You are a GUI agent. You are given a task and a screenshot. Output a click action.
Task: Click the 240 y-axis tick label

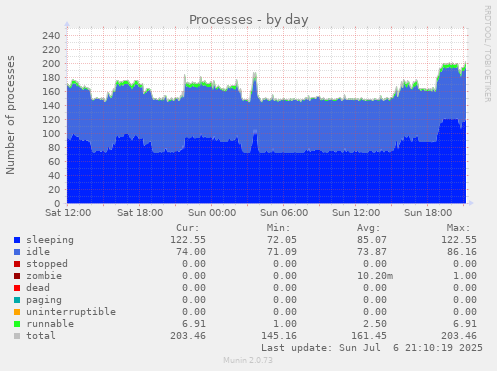pos(51,36)
